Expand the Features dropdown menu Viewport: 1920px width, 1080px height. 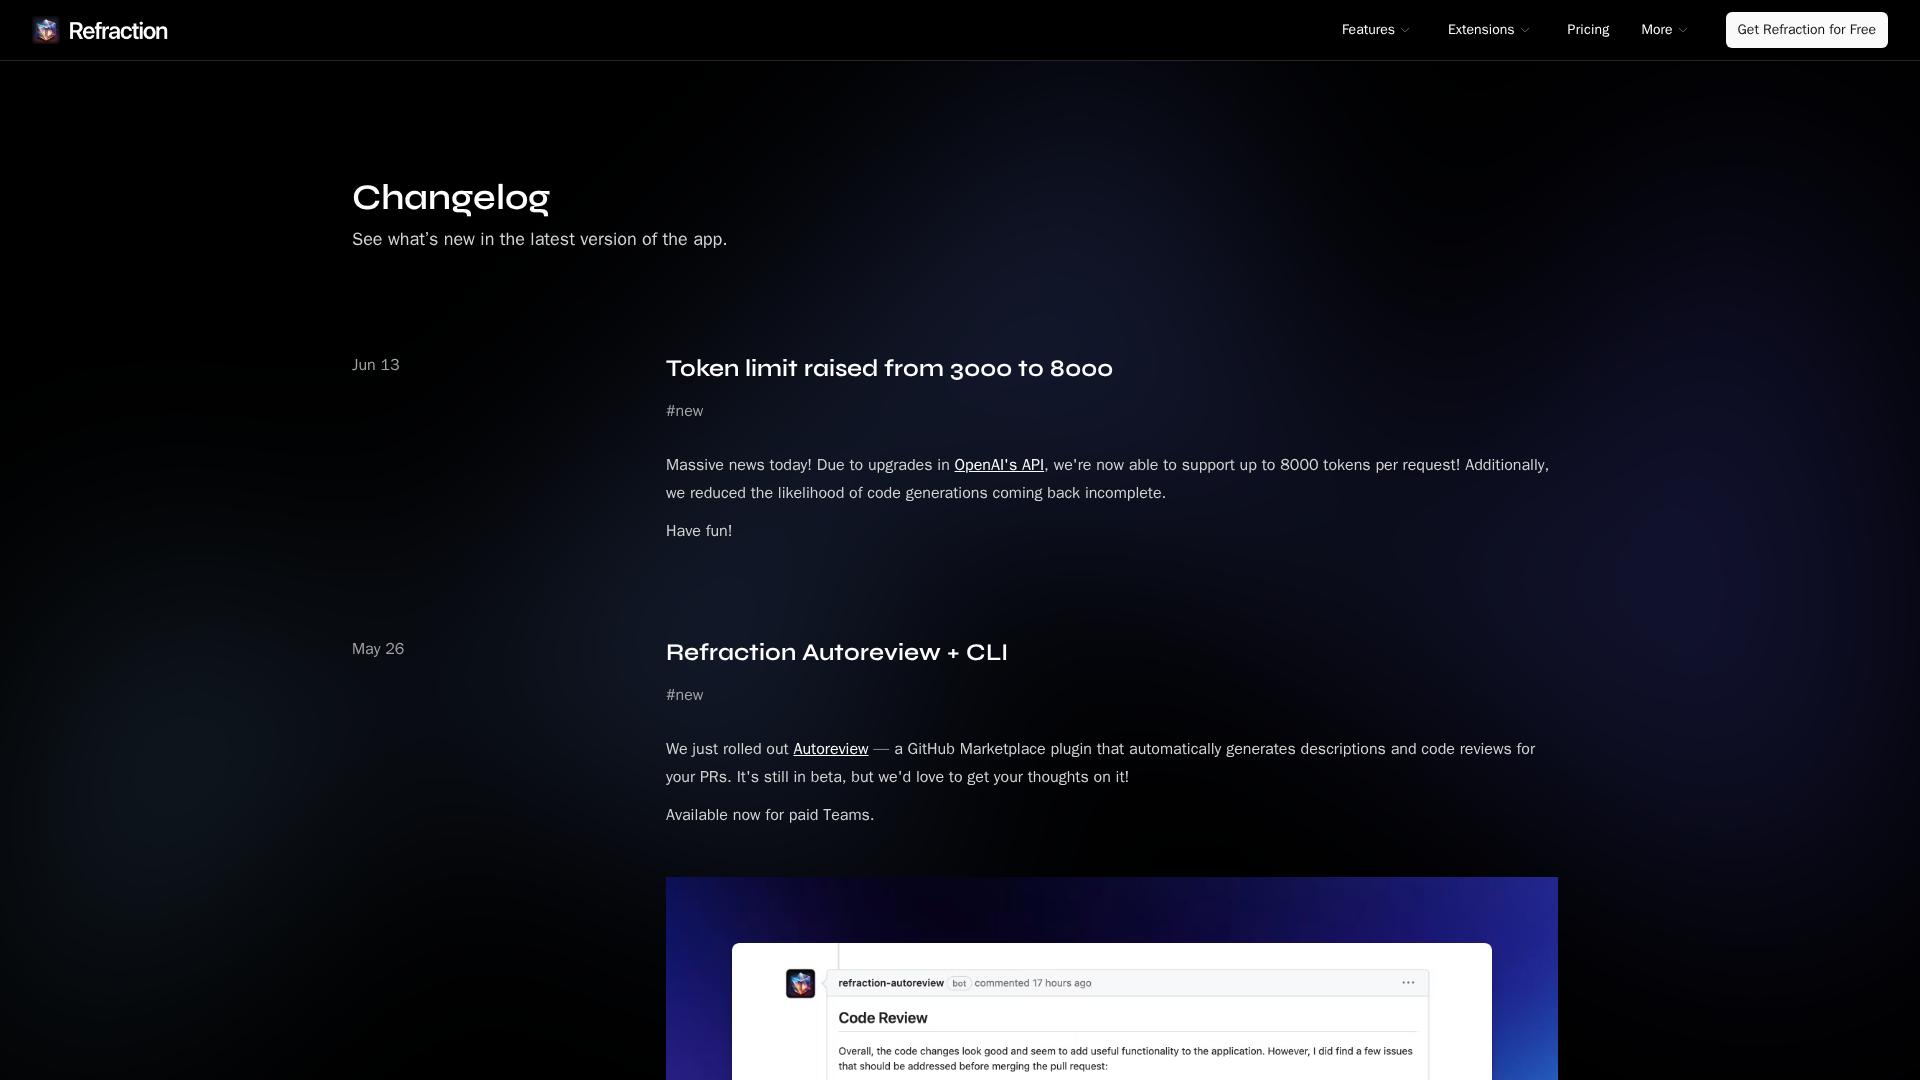tap(1367, 30)
